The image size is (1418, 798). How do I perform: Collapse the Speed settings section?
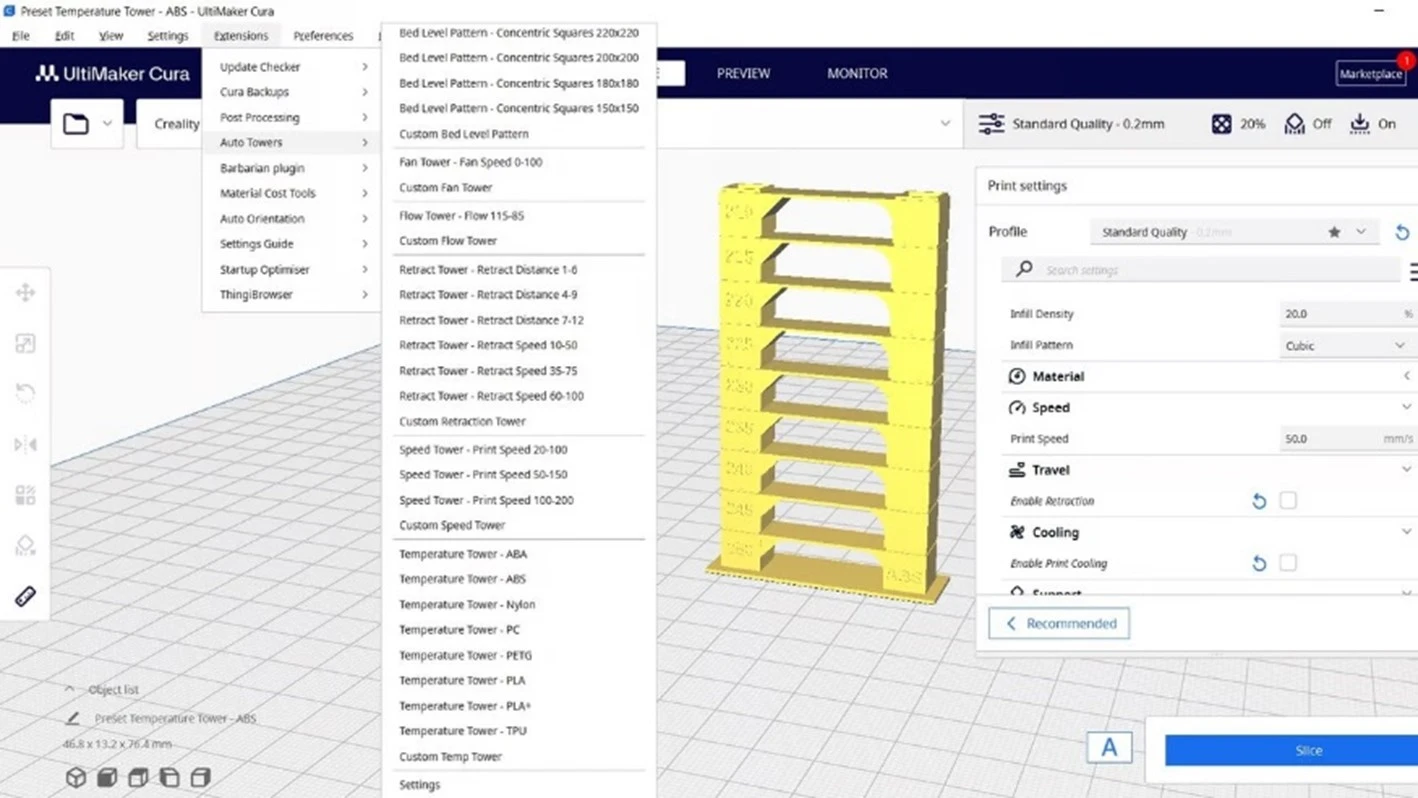click(x=1208, y=407)
